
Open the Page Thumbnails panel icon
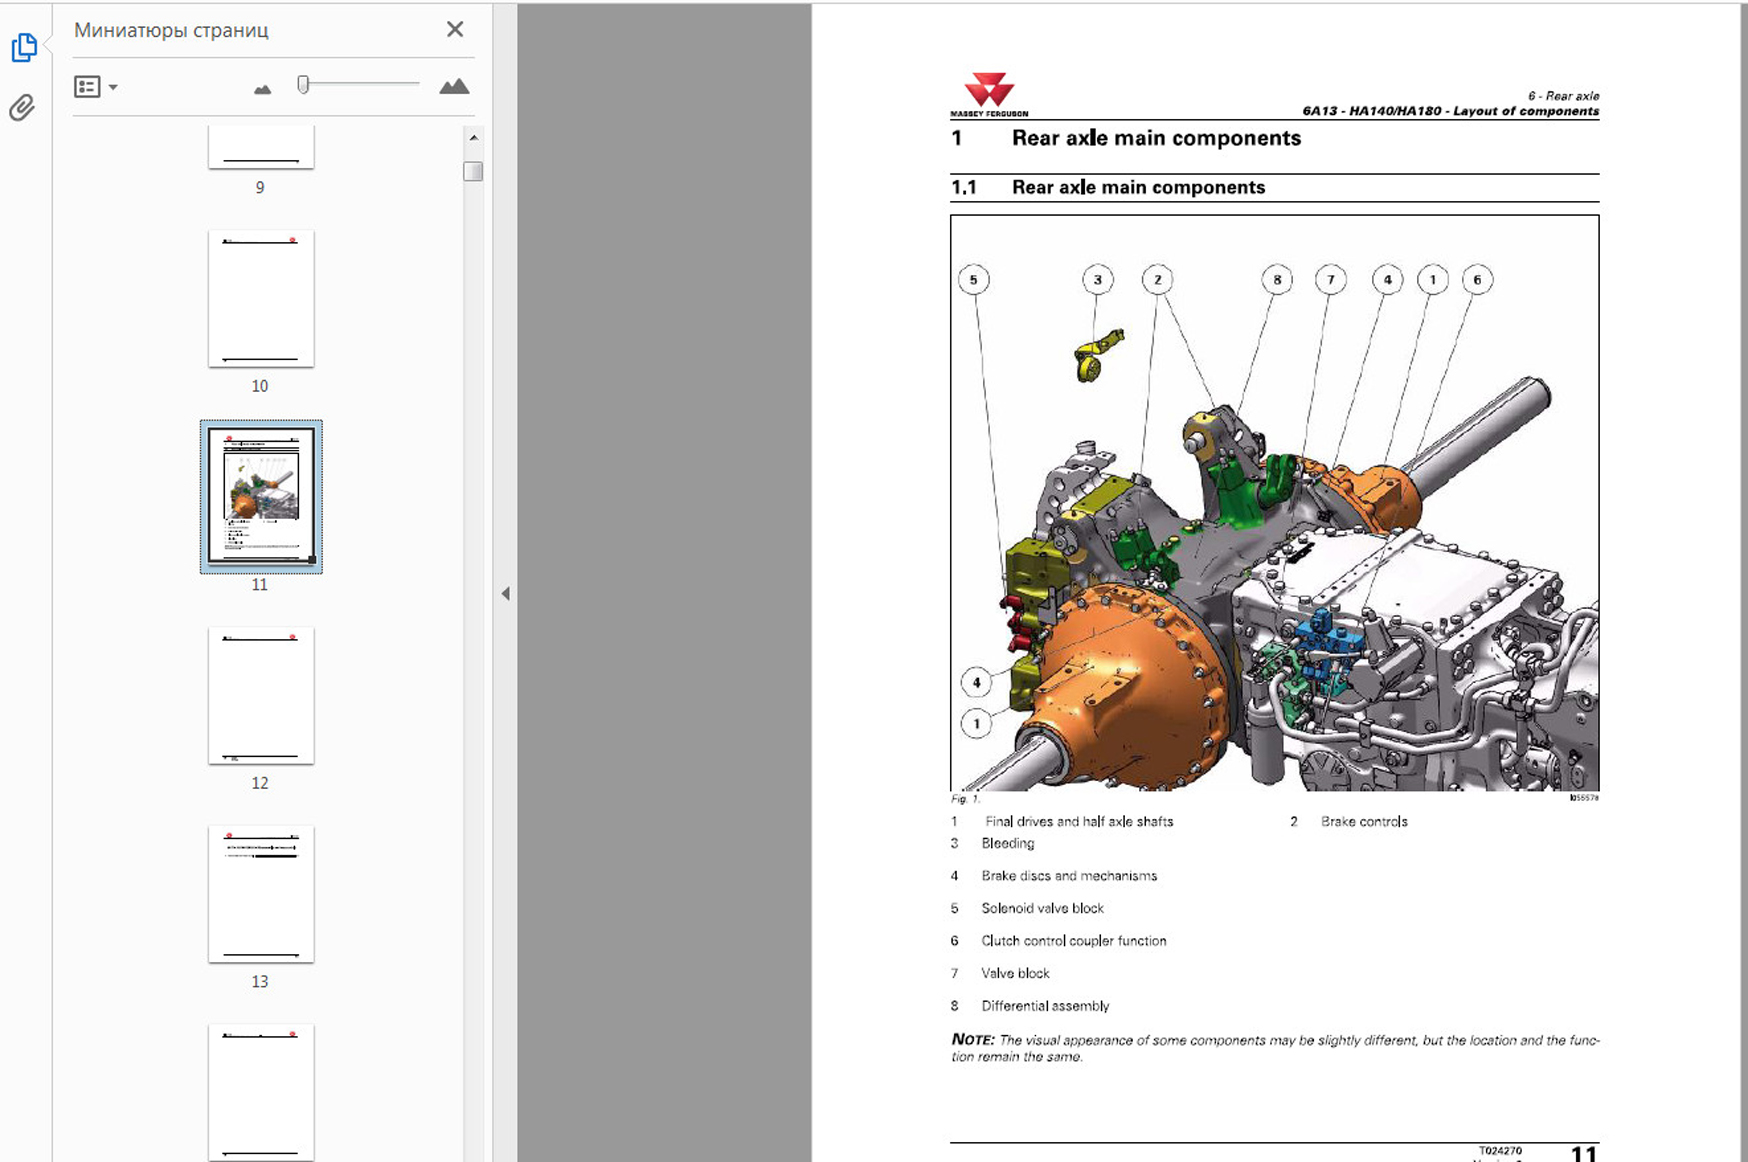pos(24,47)
